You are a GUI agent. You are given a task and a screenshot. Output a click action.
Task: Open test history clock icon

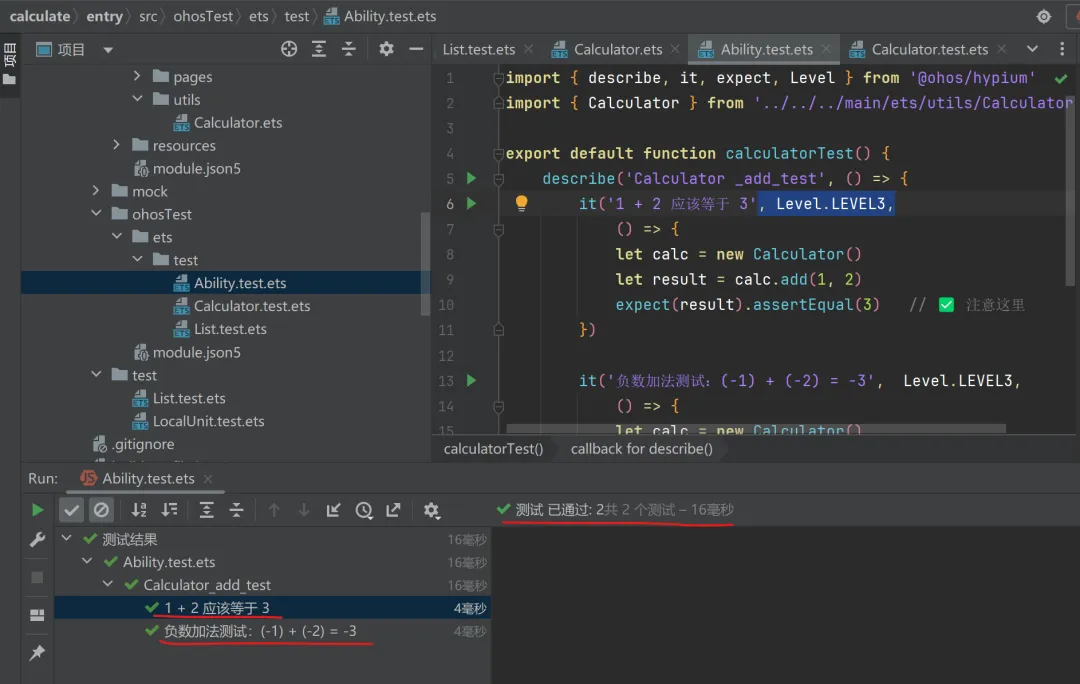(x=364, y=510)
